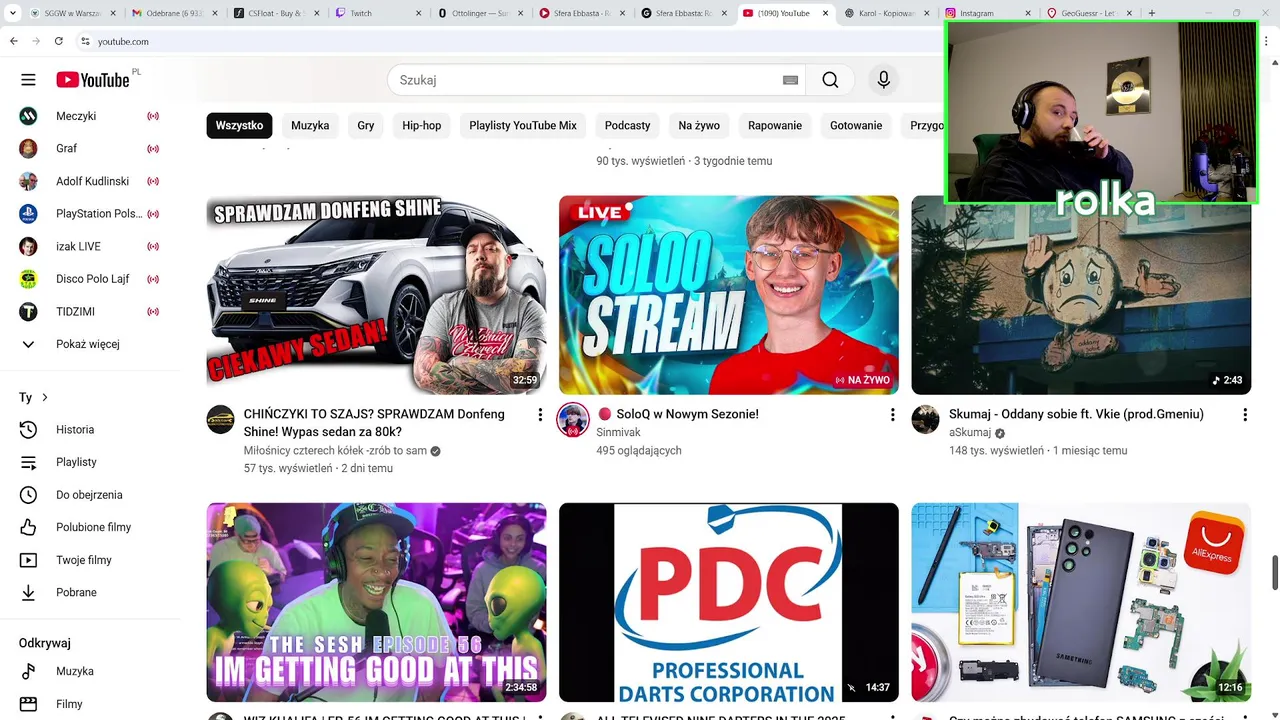Screen dimensions: 1280x720
Task: Open Pobrane downloads in sidebar
Action: pos(90,592)
